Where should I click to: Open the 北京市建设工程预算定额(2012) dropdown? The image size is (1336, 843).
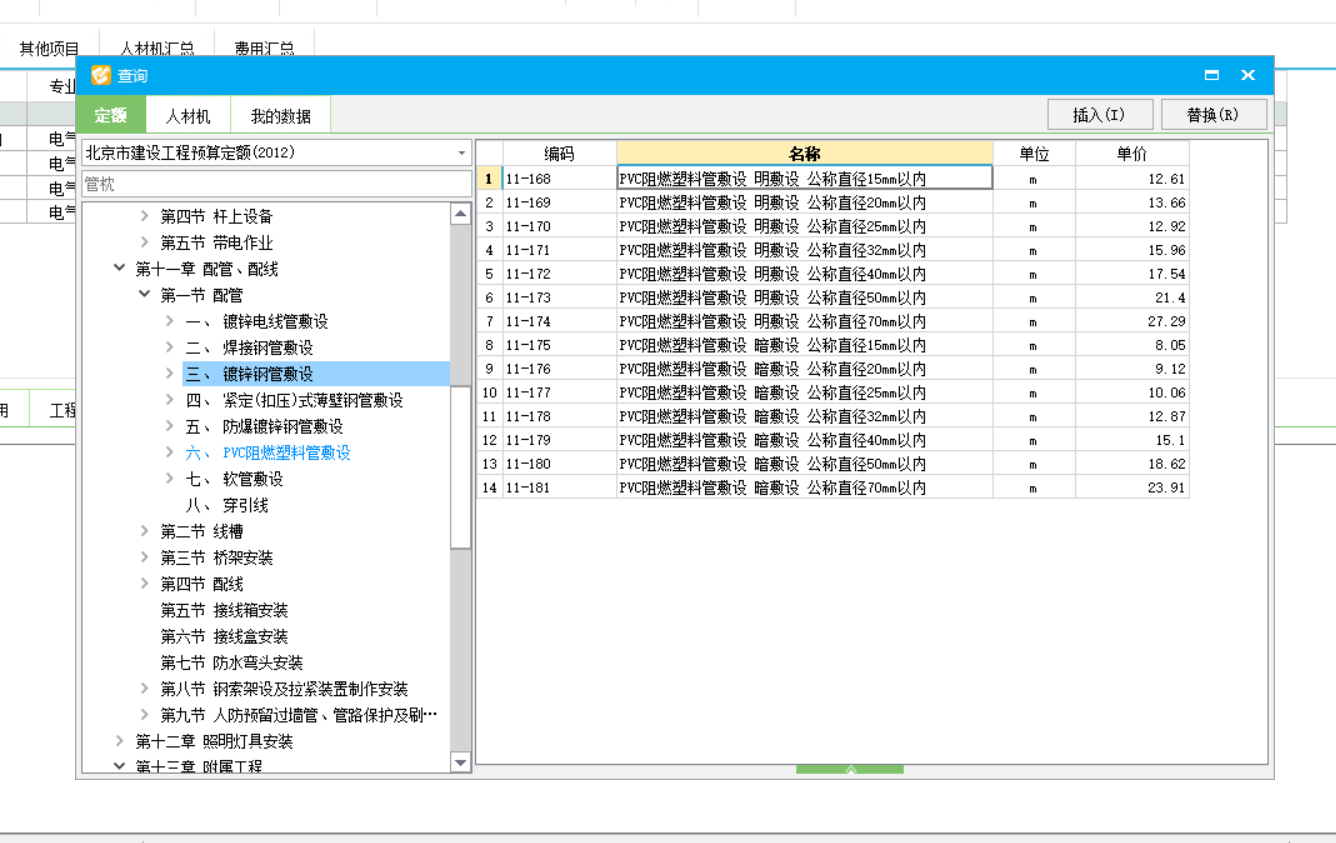(276, 153)
